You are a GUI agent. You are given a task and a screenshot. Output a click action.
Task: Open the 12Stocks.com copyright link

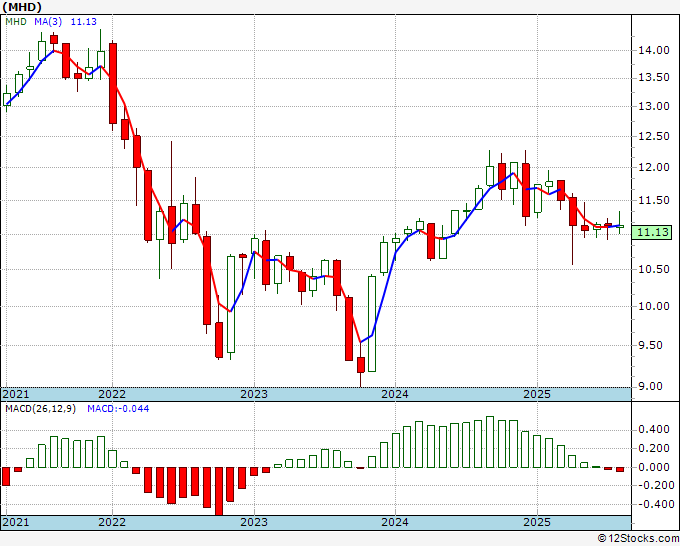coord(638,539)
